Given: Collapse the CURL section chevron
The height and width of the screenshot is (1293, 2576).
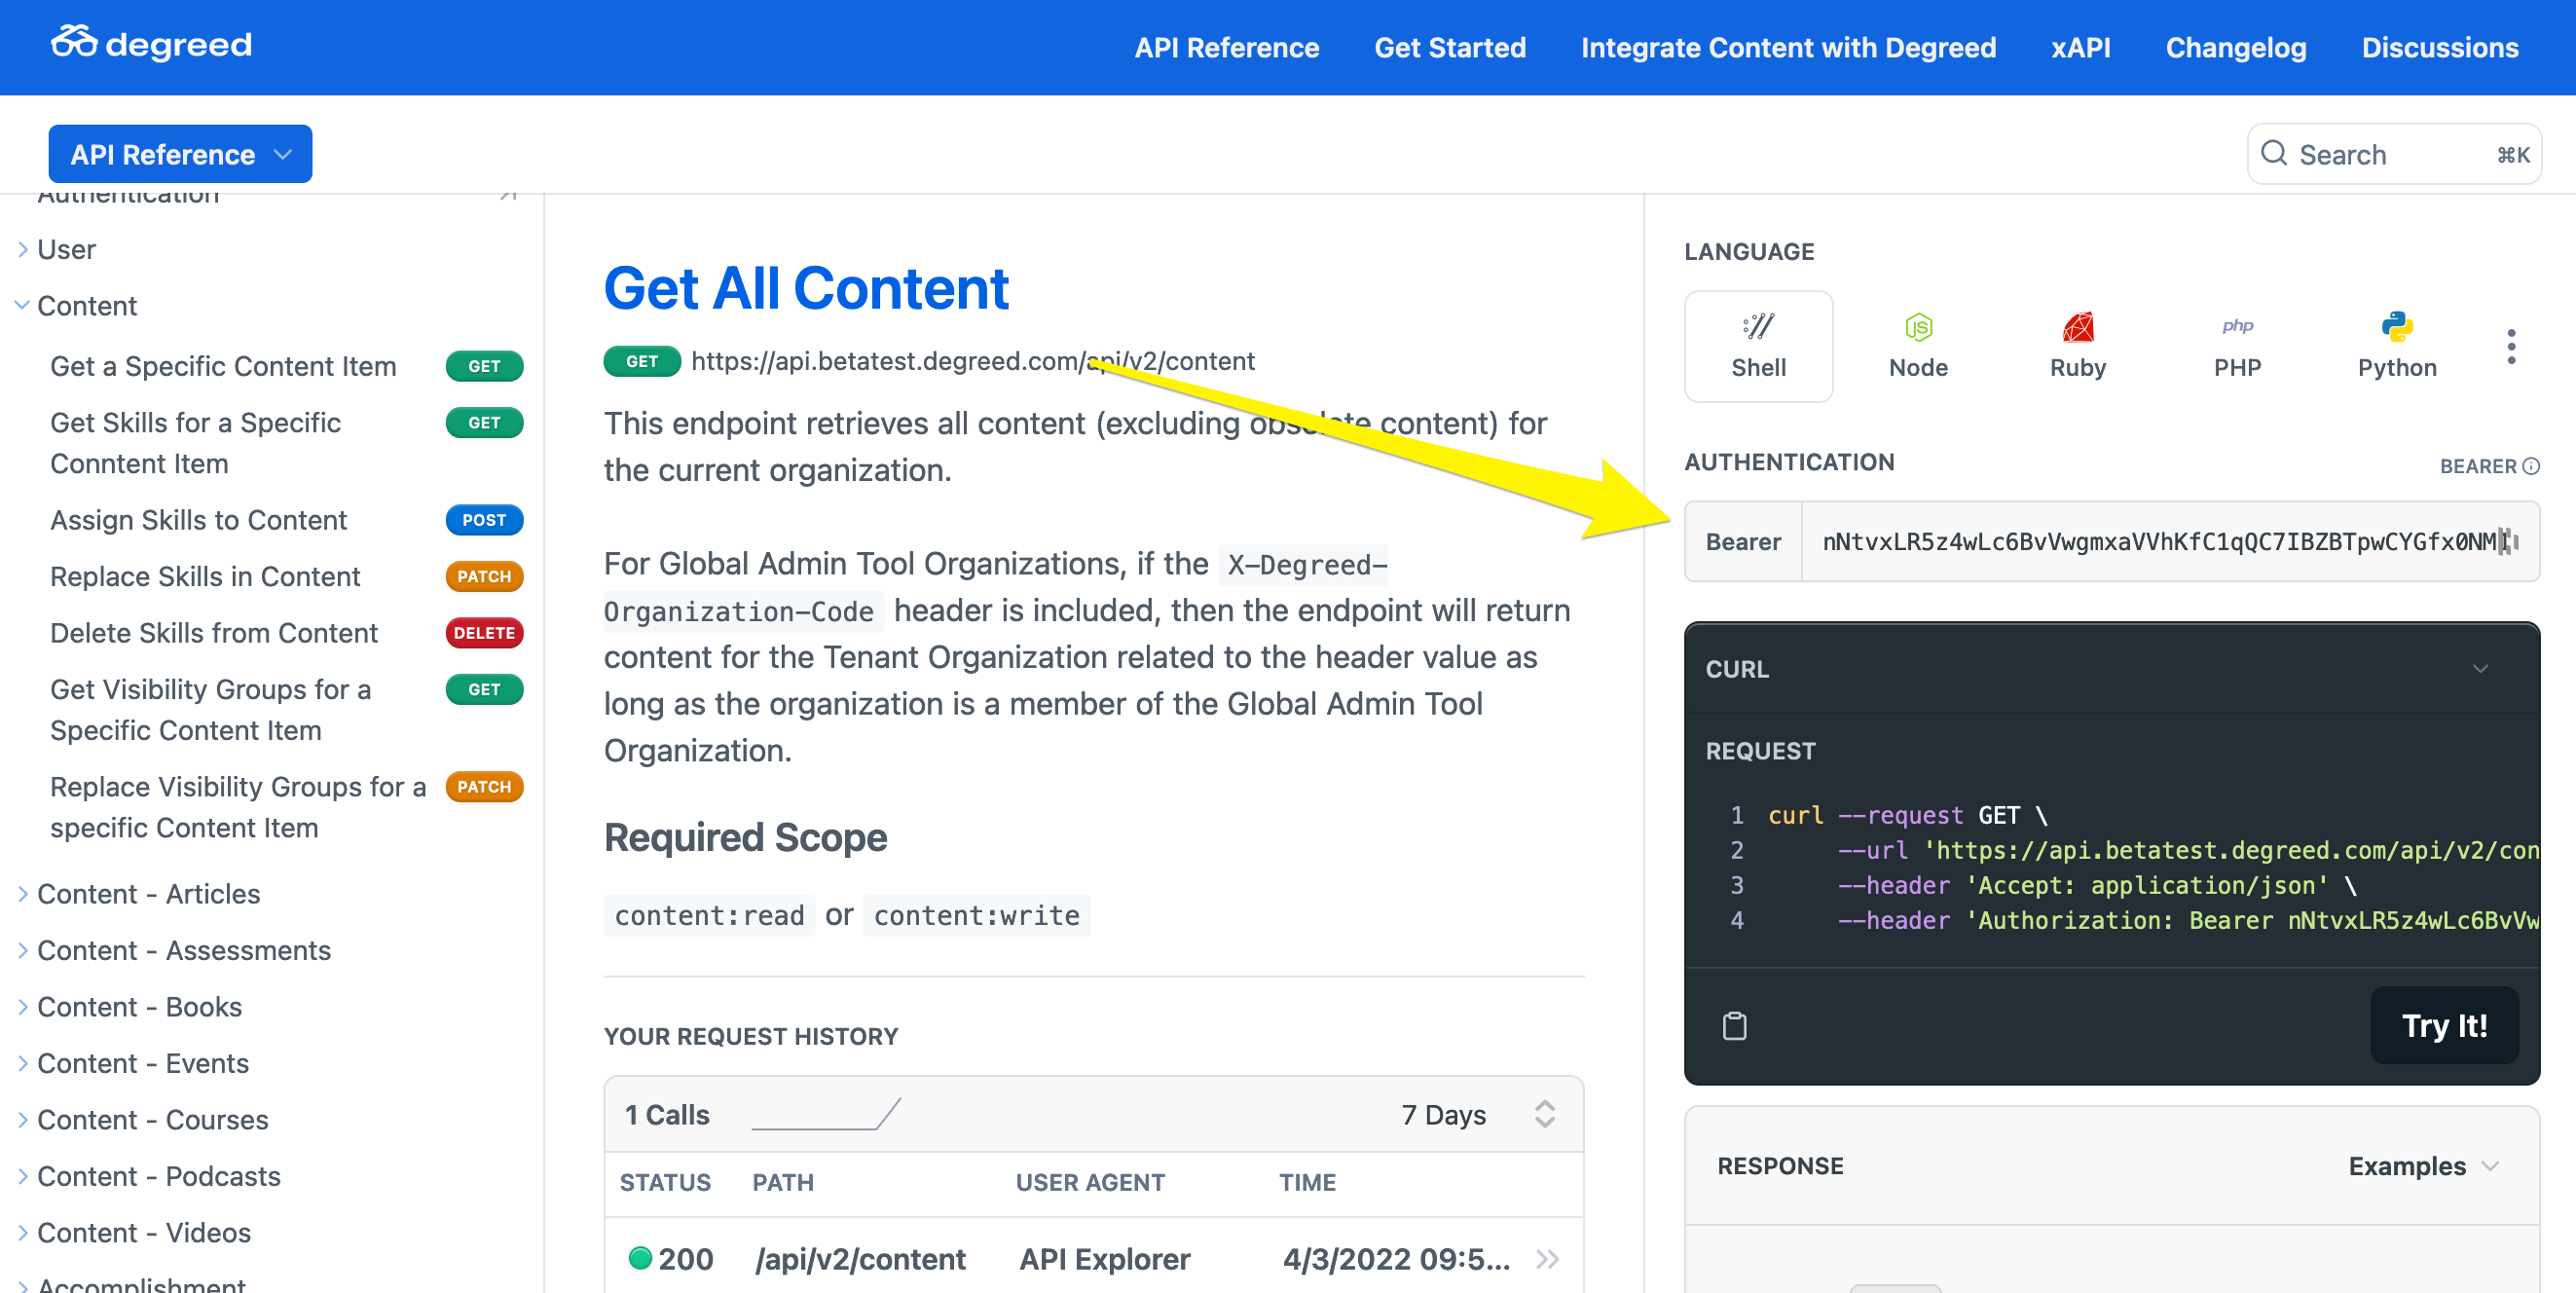Looking at the screenshot, I should (x=2480, y=669).
